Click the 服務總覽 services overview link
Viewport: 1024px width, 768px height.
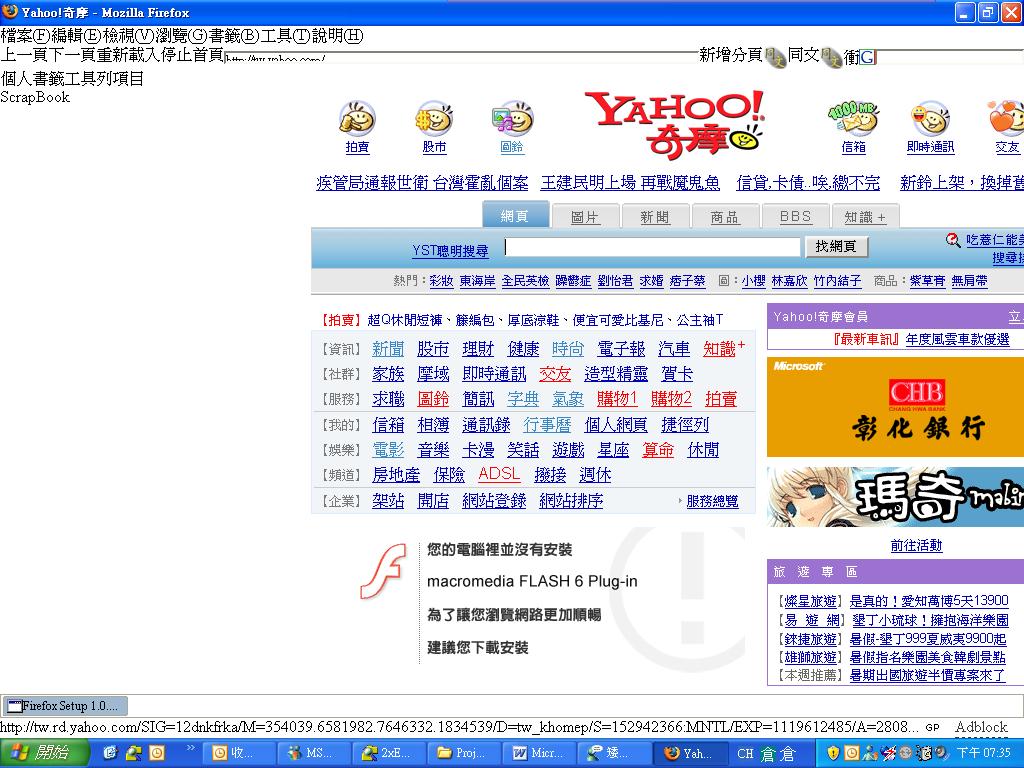pos(712,502)
